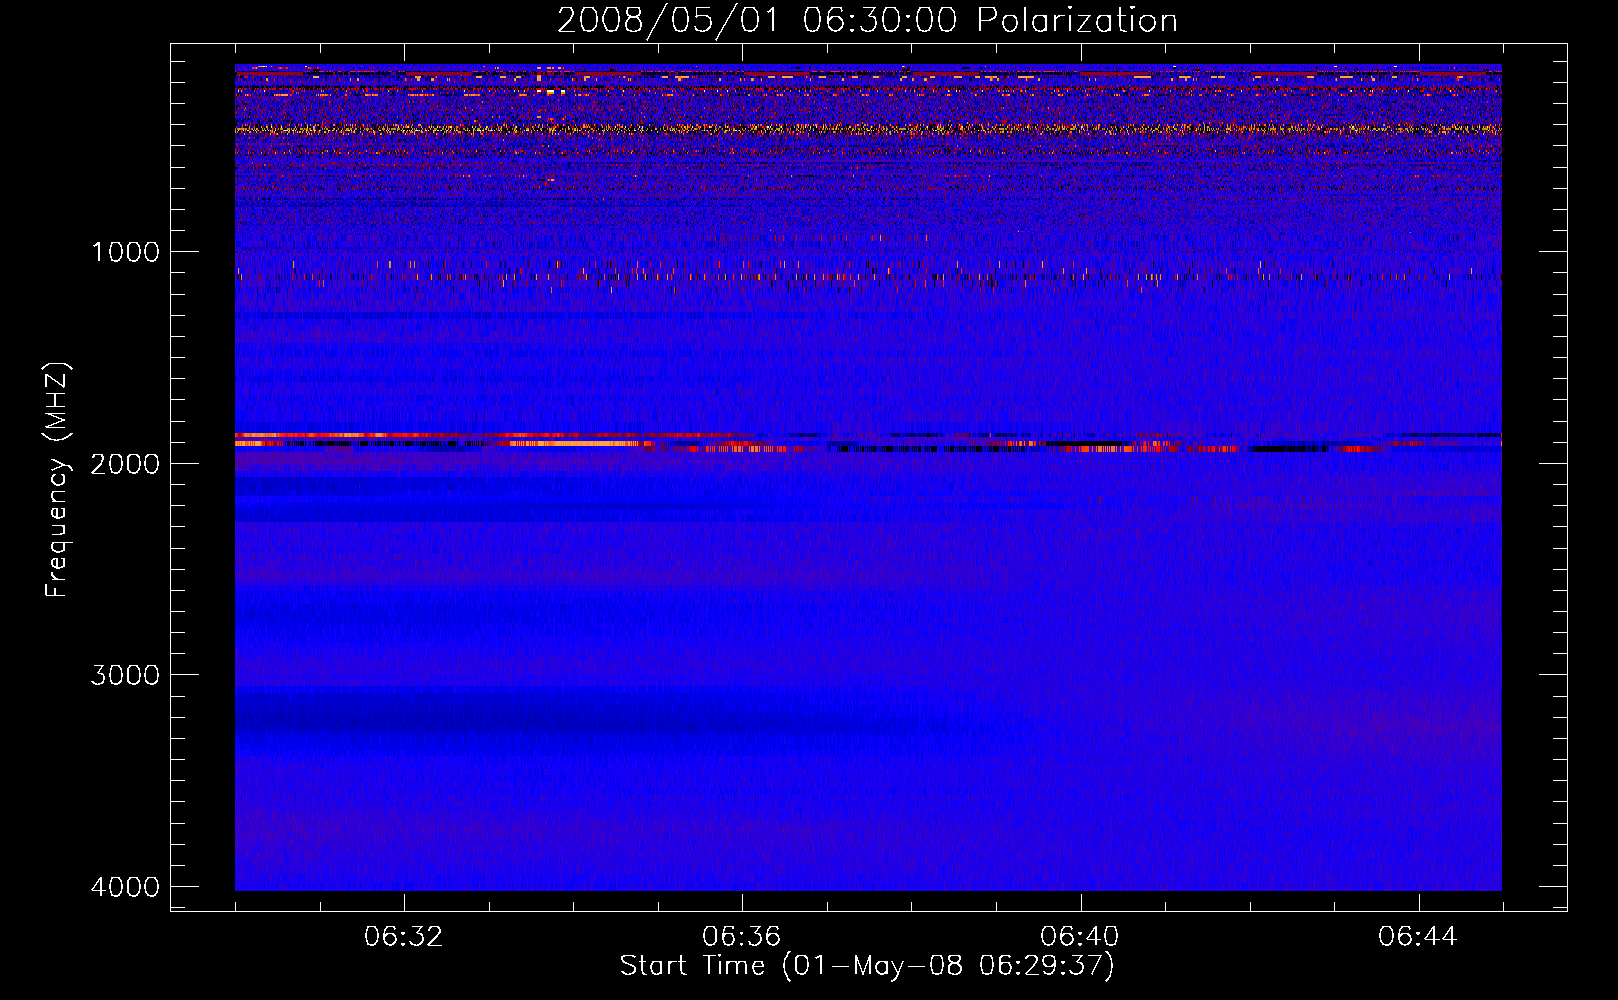Click the bright red emission band near 1900 MHz
The height and width of the screenshot is (1000, 1618).
click(x=868, y=442)
